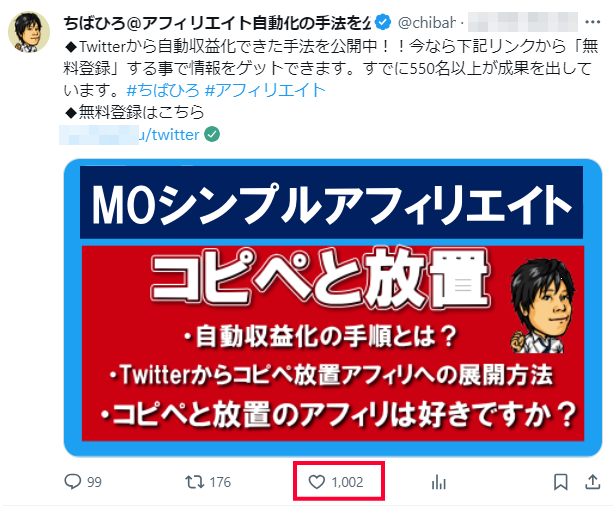The height and width of the screenshot is (514, 616).
Task: Click the 1,002 likes count
Action: click(x=347, y=482)
